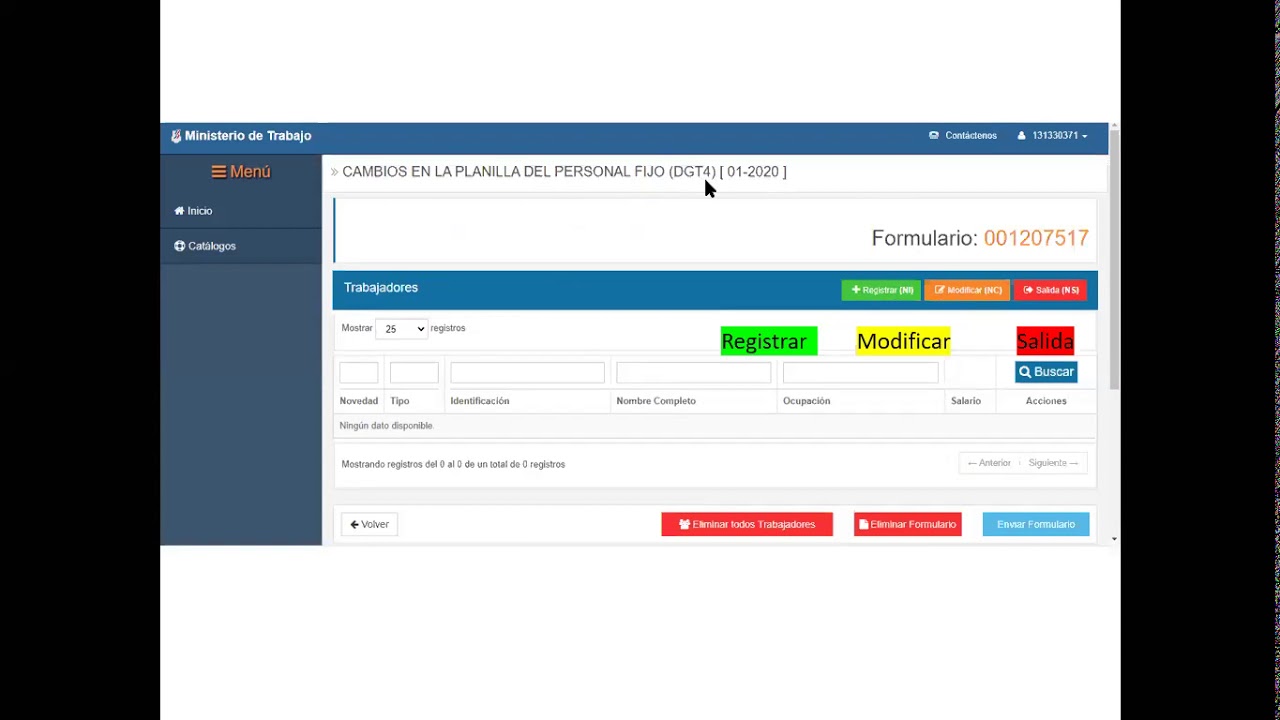Click the Novedad filter input
Image resolution: width=1280 pixels, height=720 pixels.
pos(359,373)
